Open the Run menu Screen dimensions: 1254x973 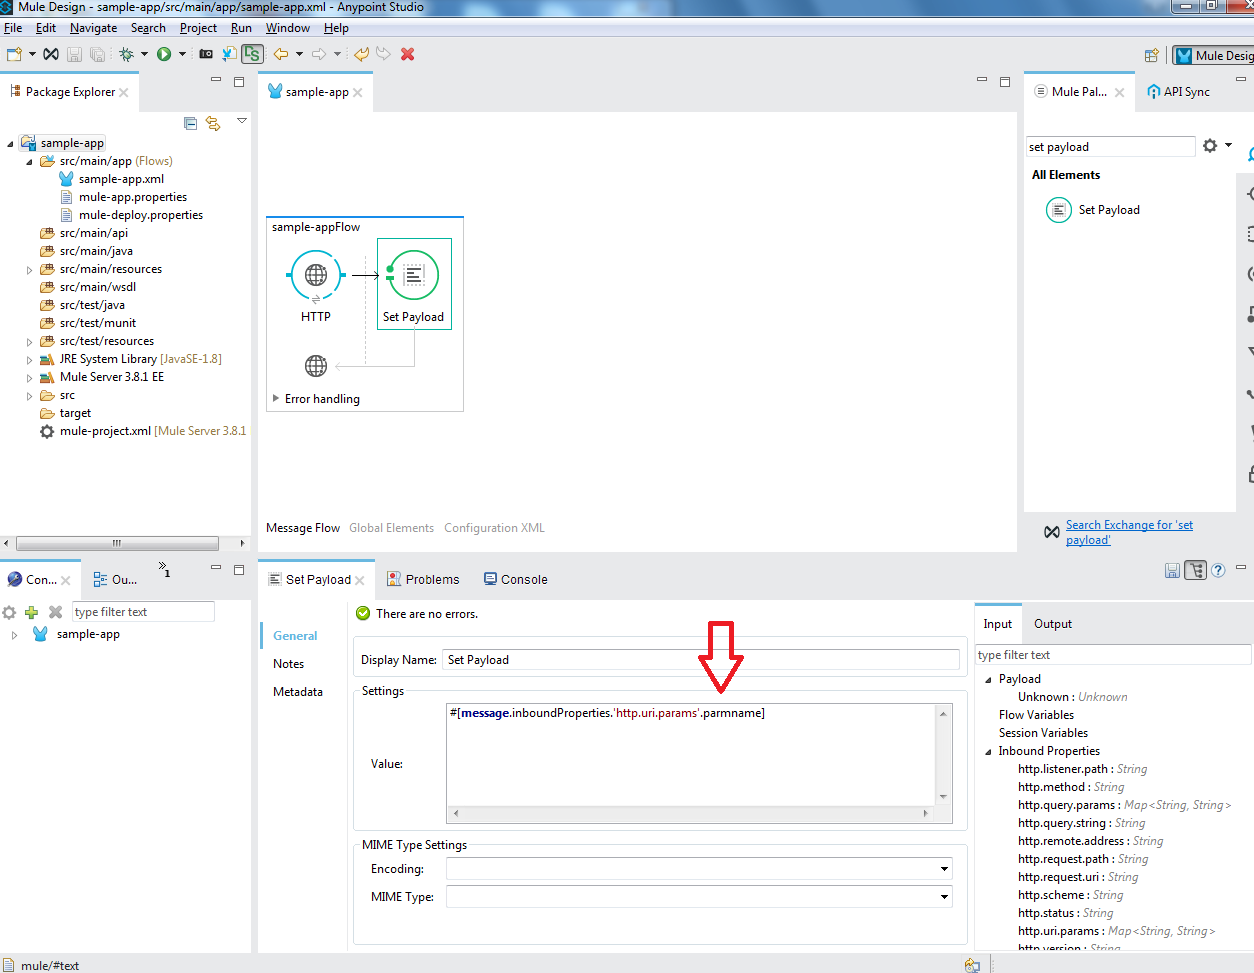click(241, 28)
